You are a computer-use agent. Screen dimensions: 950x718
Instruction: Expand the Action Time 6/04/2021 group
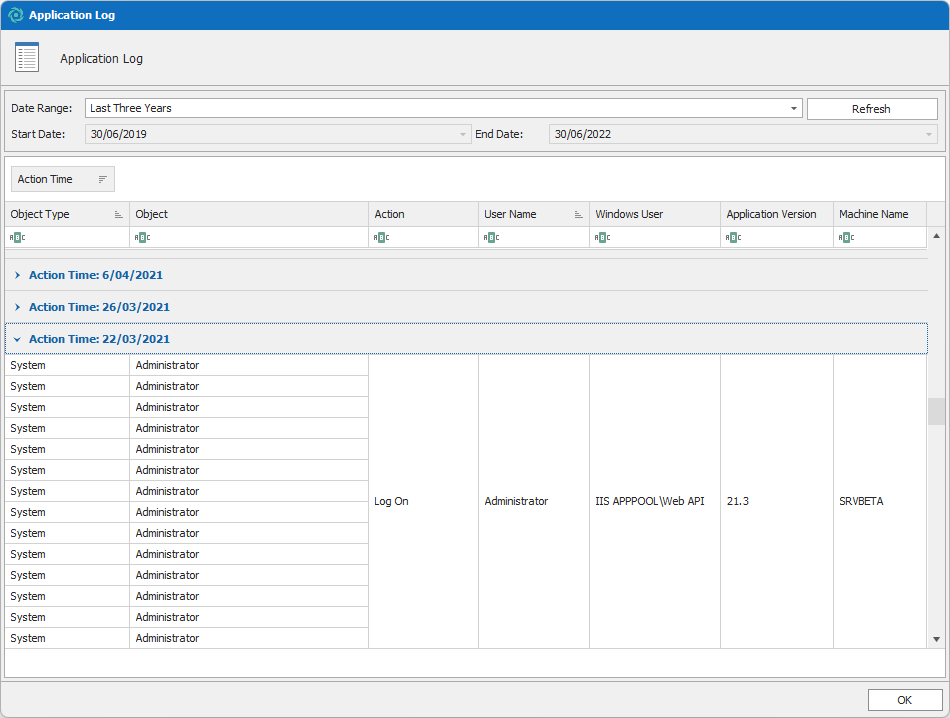[x=18, y=275]
